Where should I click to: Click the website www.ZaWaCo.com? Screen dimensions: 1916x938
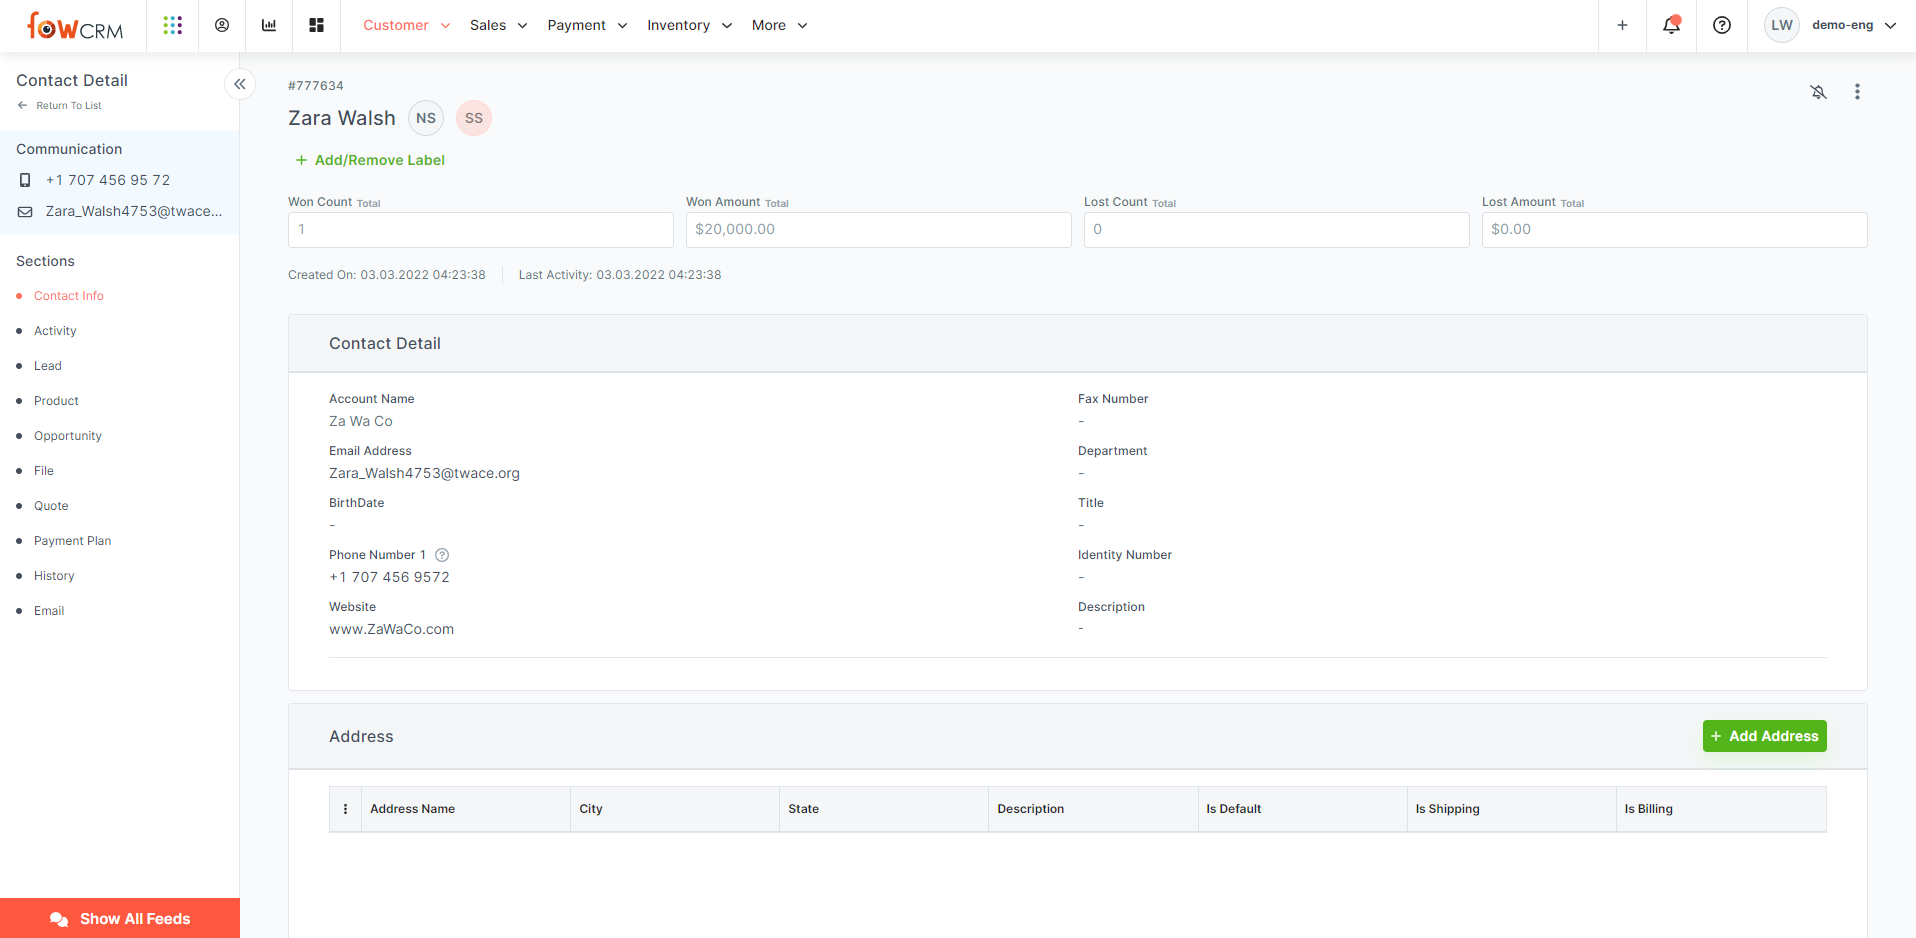(x=391, y=629)
